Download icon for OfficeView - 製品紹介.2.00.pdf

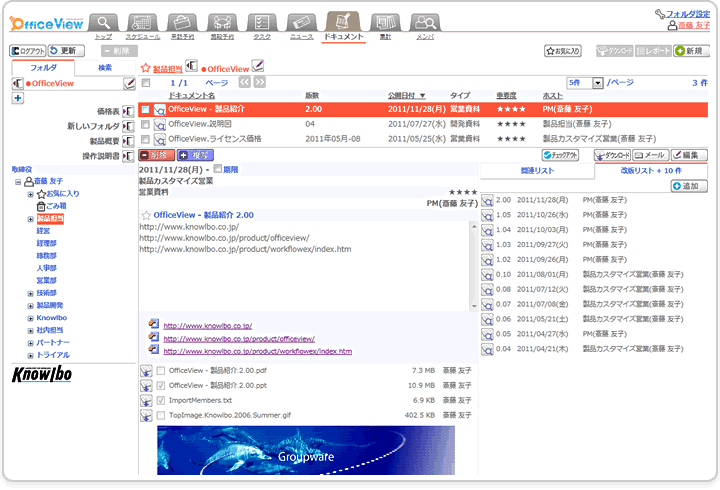pos(146,371)
